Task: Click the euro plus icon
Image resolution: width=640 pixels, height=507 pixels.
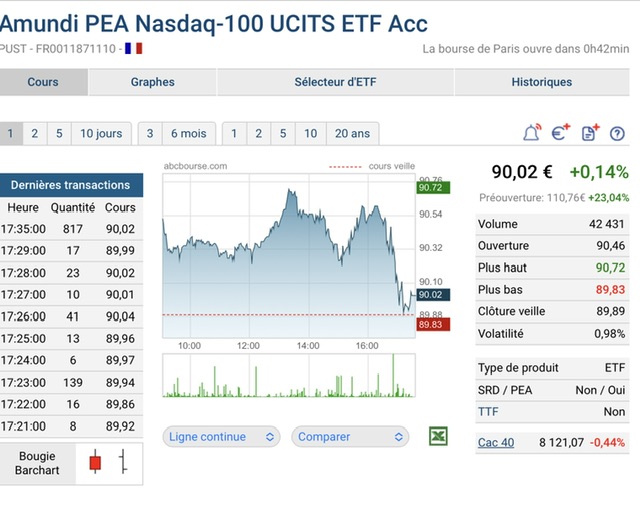Action: coord(560,133)
